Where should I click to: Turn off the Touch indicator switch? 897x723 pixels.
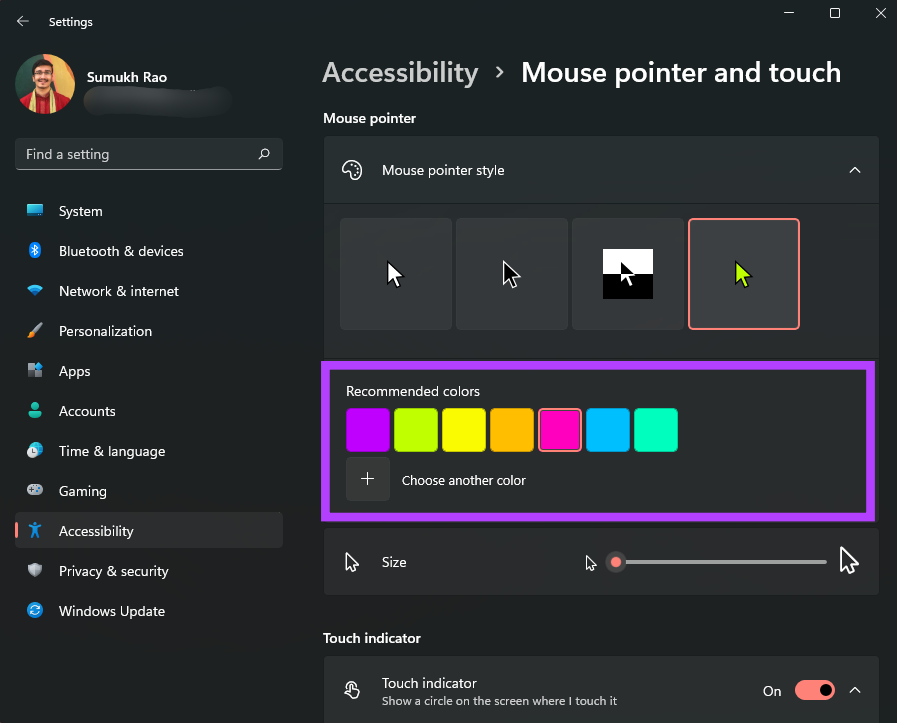tap(814, 690)
